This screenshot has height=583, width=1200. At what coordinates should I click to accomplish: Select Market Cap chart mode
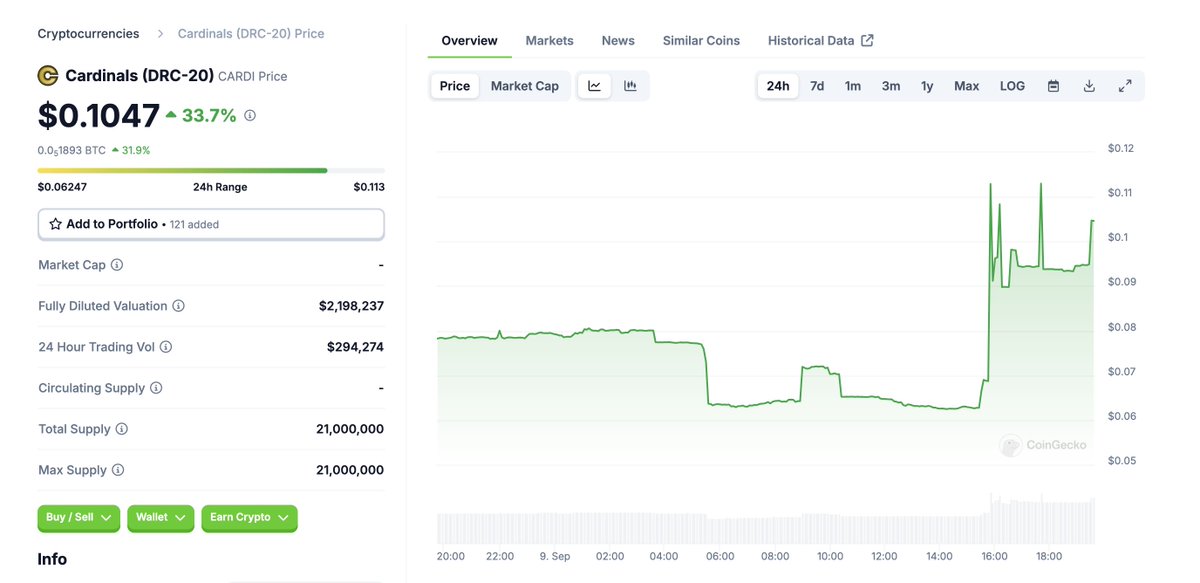coord(525,86)
